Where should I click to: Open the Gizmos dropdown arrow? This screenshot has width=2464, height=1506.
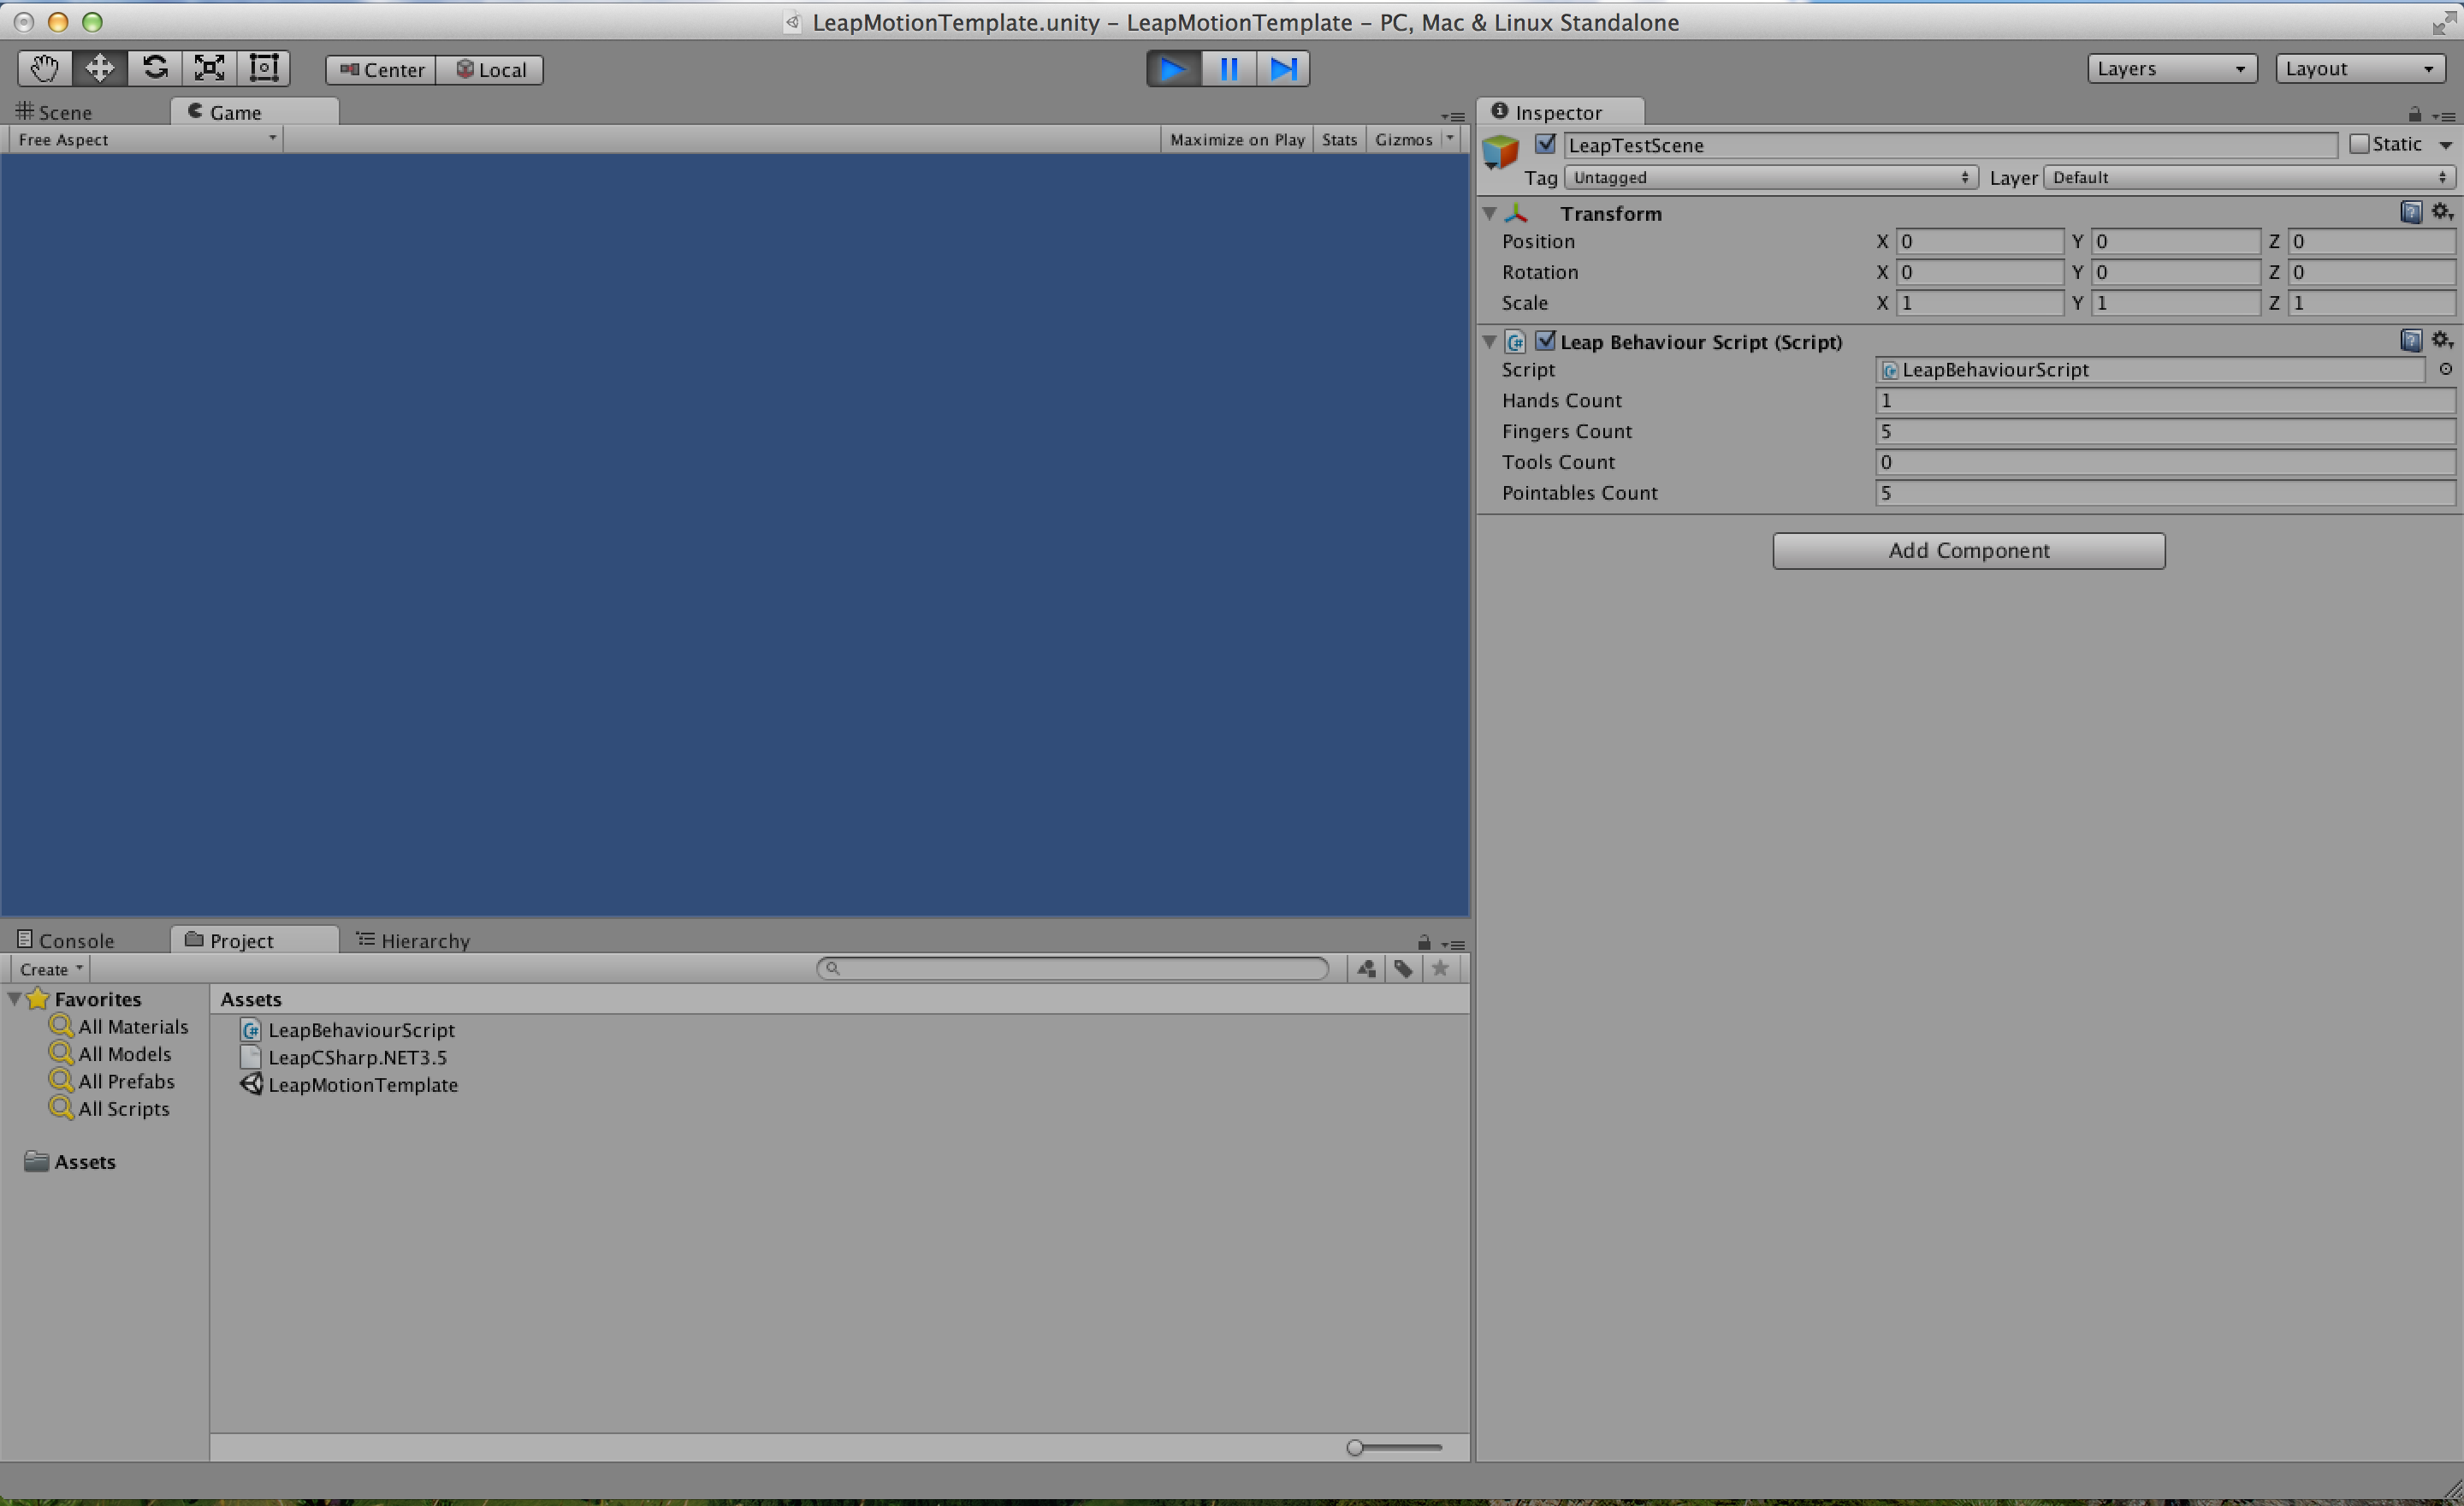pos(1450,139)
